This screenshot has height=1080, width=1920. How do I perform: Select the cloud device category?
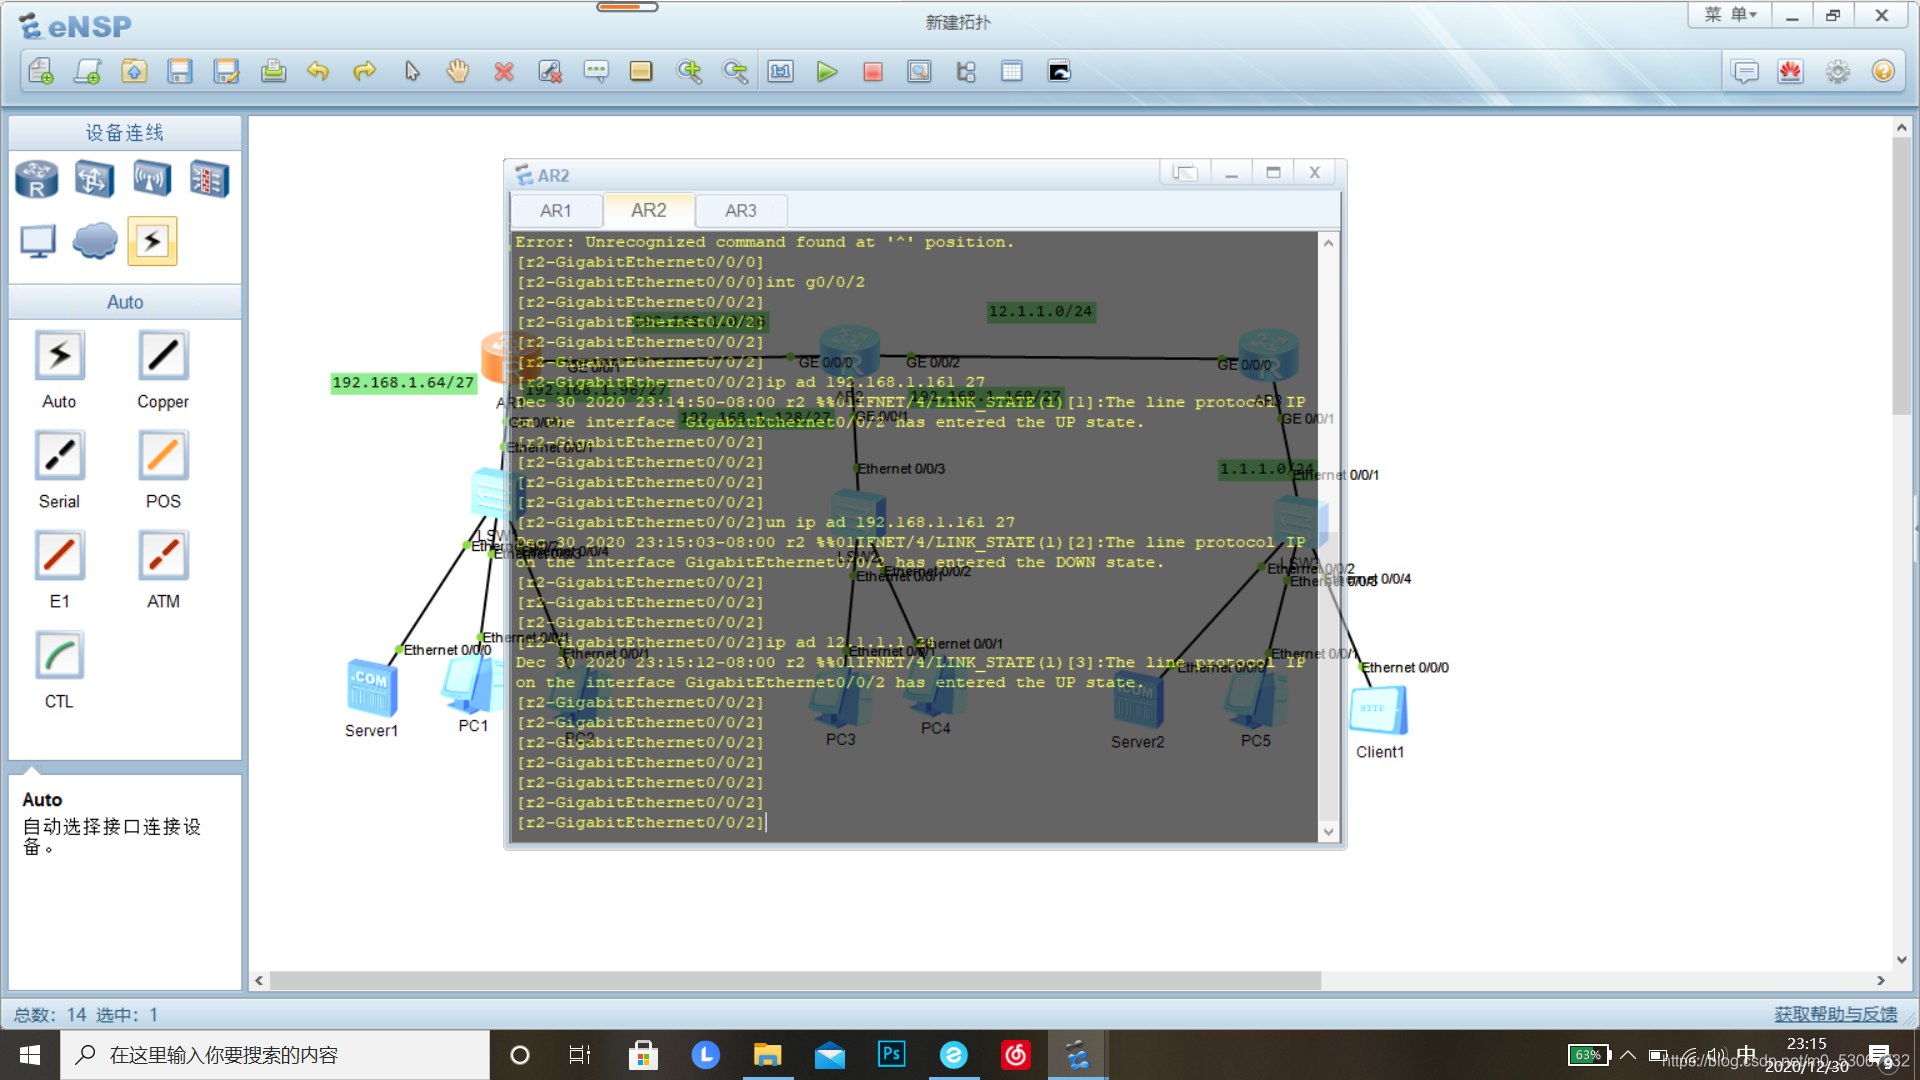point(95,241)
